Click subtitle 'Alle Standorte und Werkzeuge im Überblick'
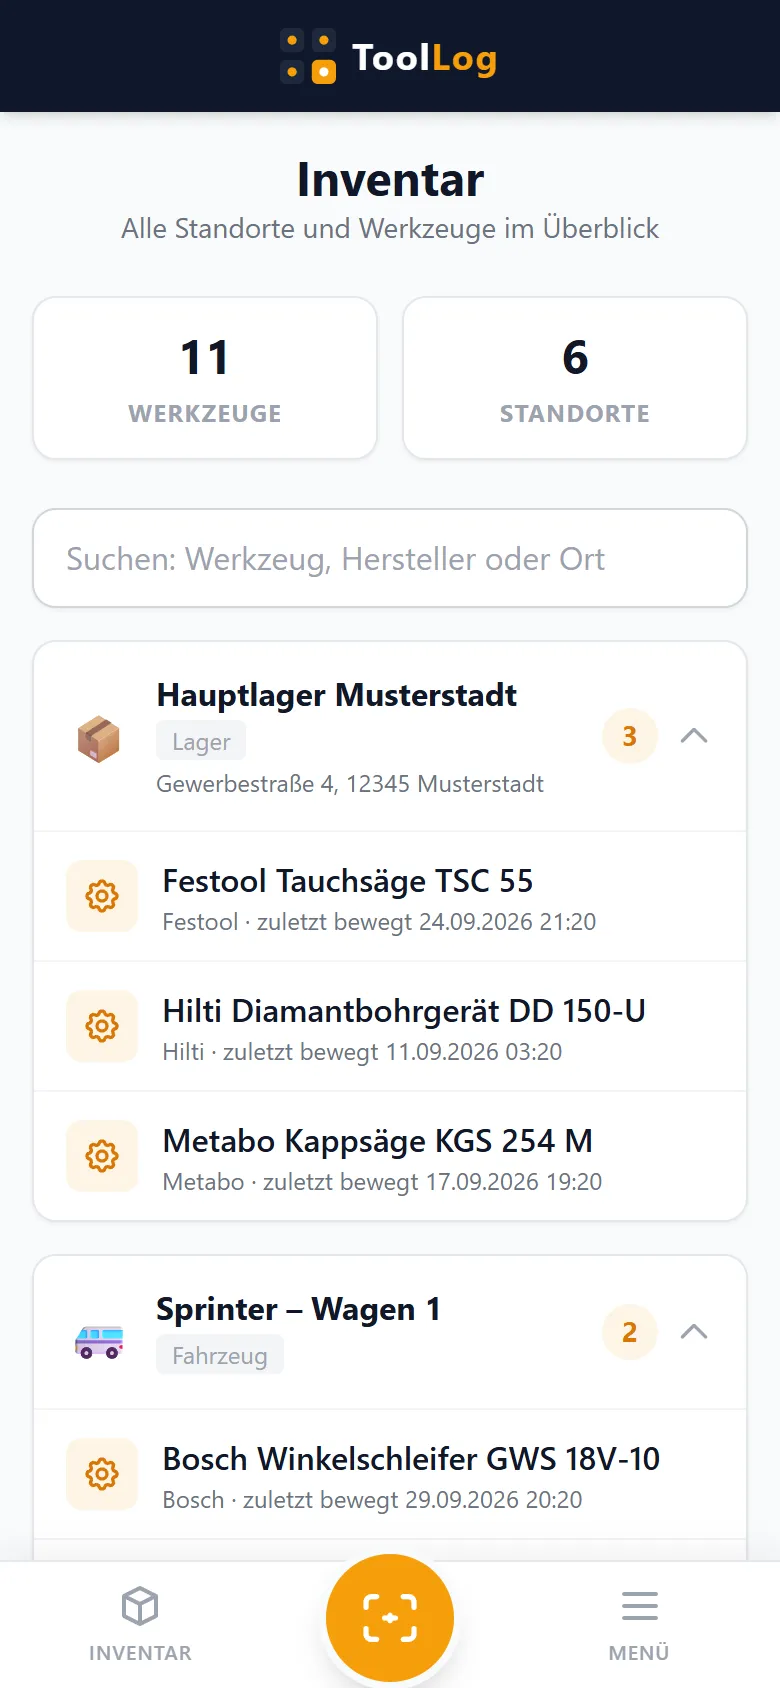Image resolution: width=780 pixels, height=1688 pixels. pyautogui.click(x=390, y=229)
